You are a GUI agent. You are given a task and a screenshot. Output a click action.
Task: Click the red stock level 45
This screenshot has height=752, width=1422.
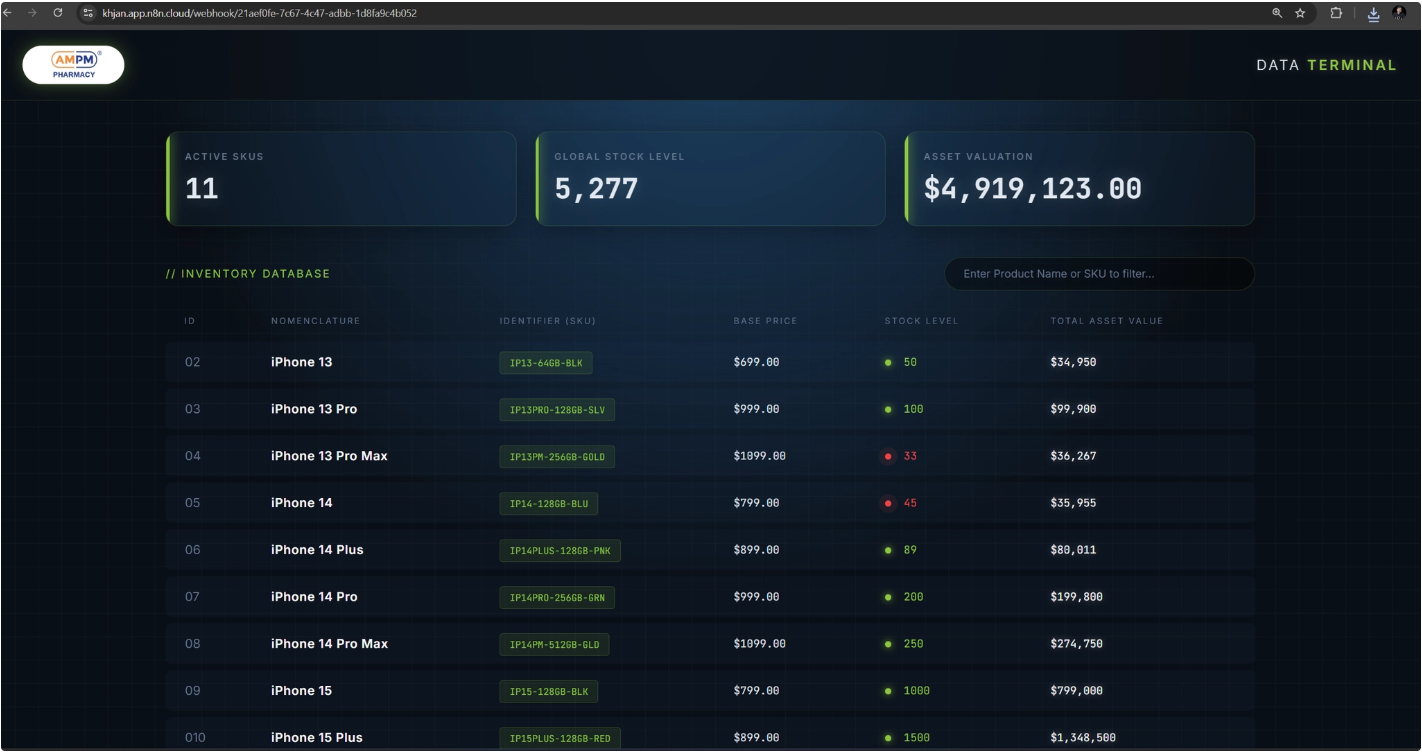click(910, 503)
